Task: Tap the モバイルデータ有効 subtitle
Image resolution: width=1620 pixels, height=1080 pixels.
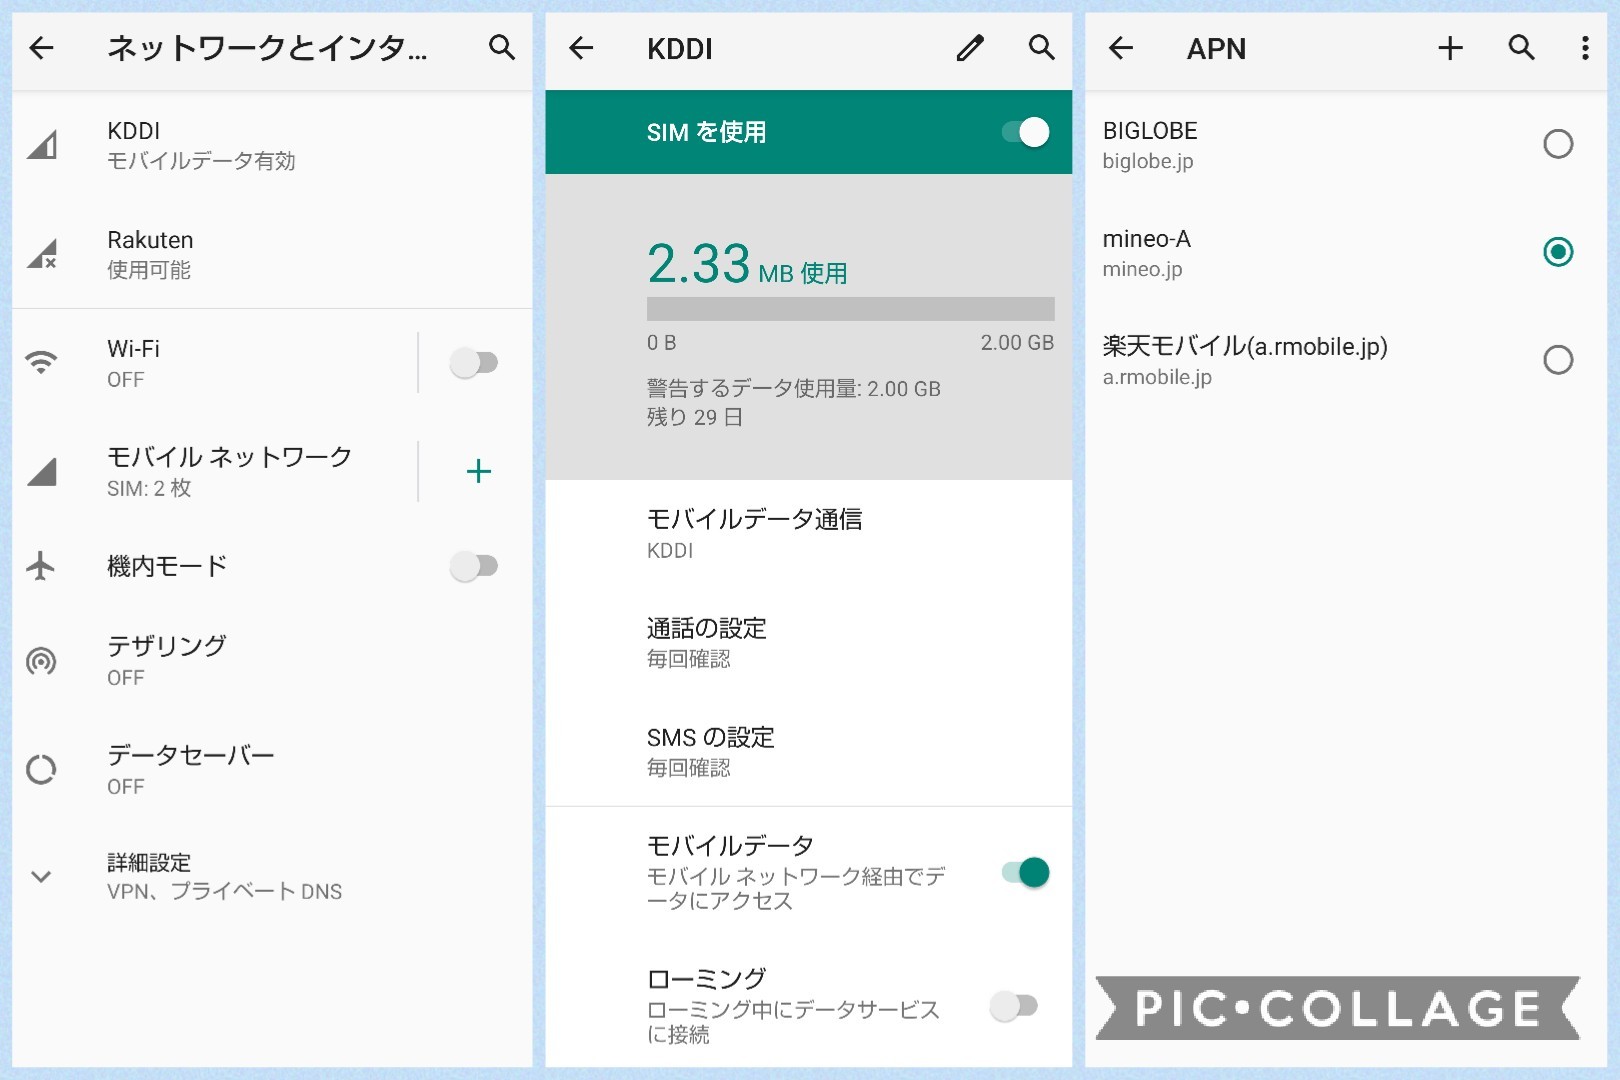Action: 201,161
